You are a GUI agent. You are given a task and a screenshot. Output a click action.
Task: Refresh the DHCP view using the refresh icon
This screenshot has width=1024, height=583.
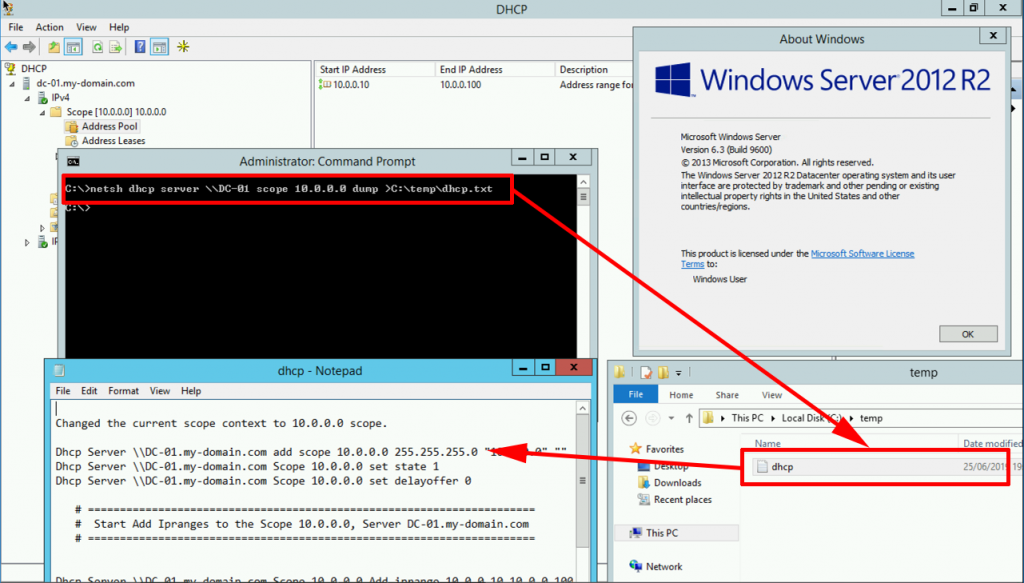[x=97, y=46]
